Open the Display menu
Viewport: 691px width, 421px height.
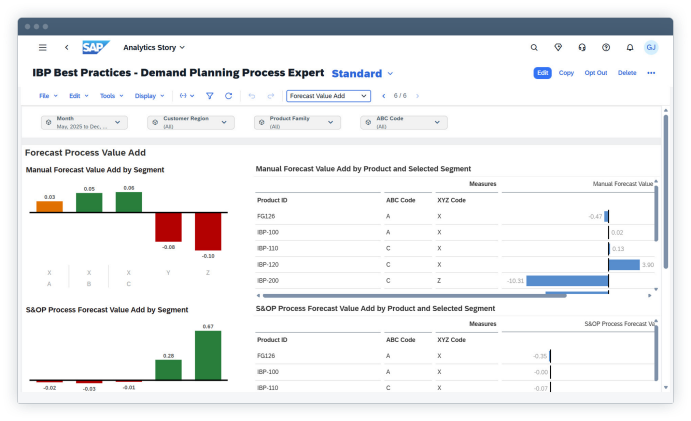point(149,96)
